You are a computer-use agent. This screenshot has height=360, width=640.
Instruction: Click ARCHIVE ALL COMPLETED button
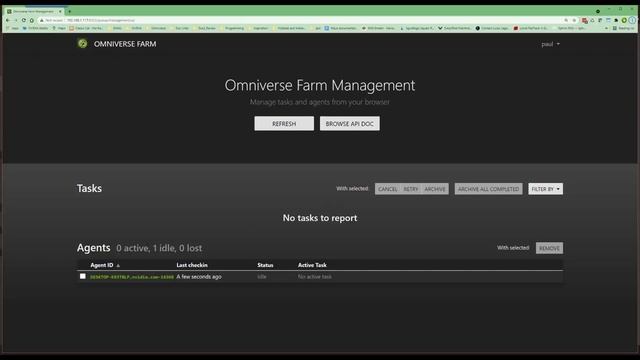coord(488,189)
